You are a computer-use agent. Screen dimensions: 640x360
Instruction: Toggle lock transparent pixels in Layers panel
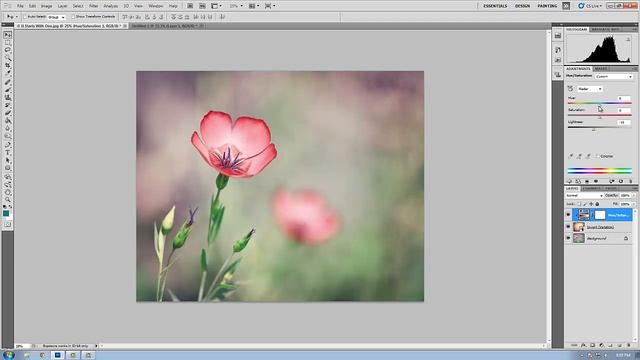579,204
